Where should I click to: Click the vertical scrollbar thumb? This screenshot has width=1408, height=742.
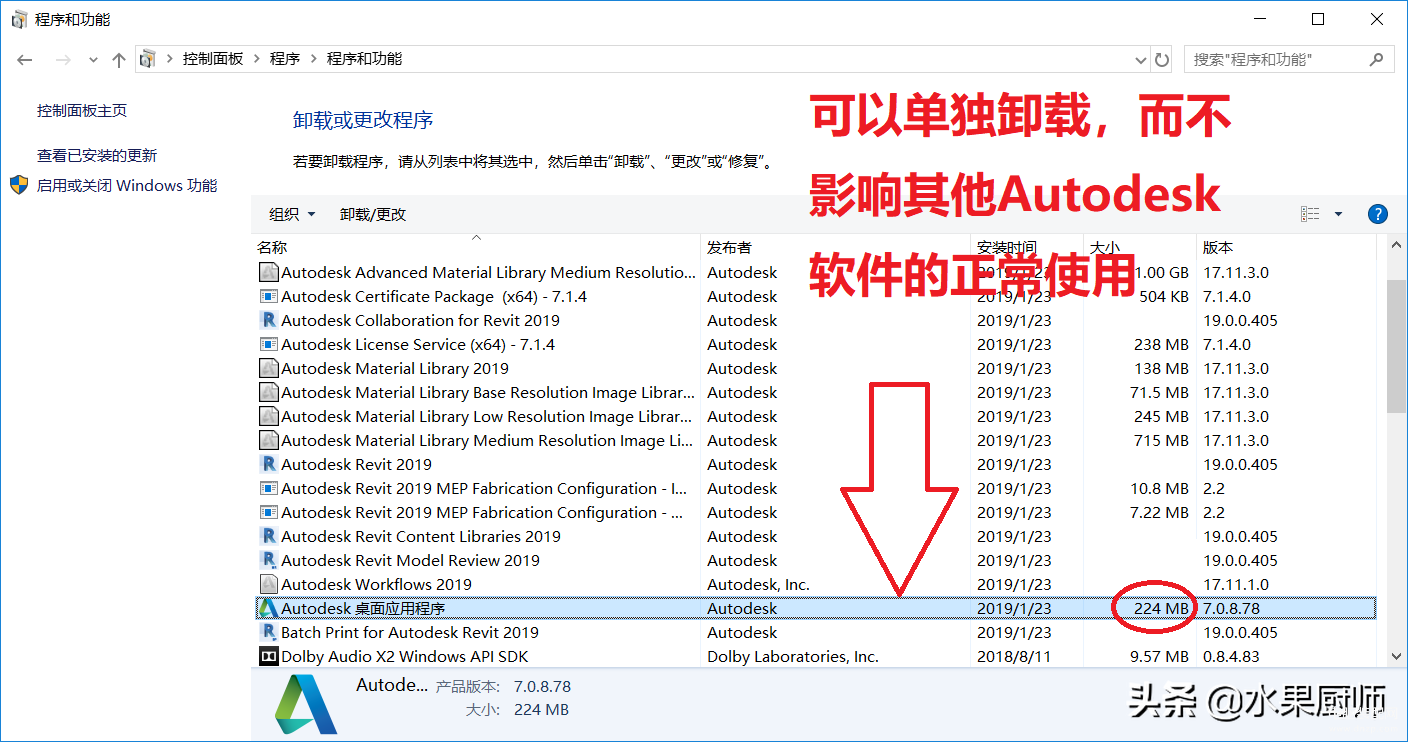1397,346
